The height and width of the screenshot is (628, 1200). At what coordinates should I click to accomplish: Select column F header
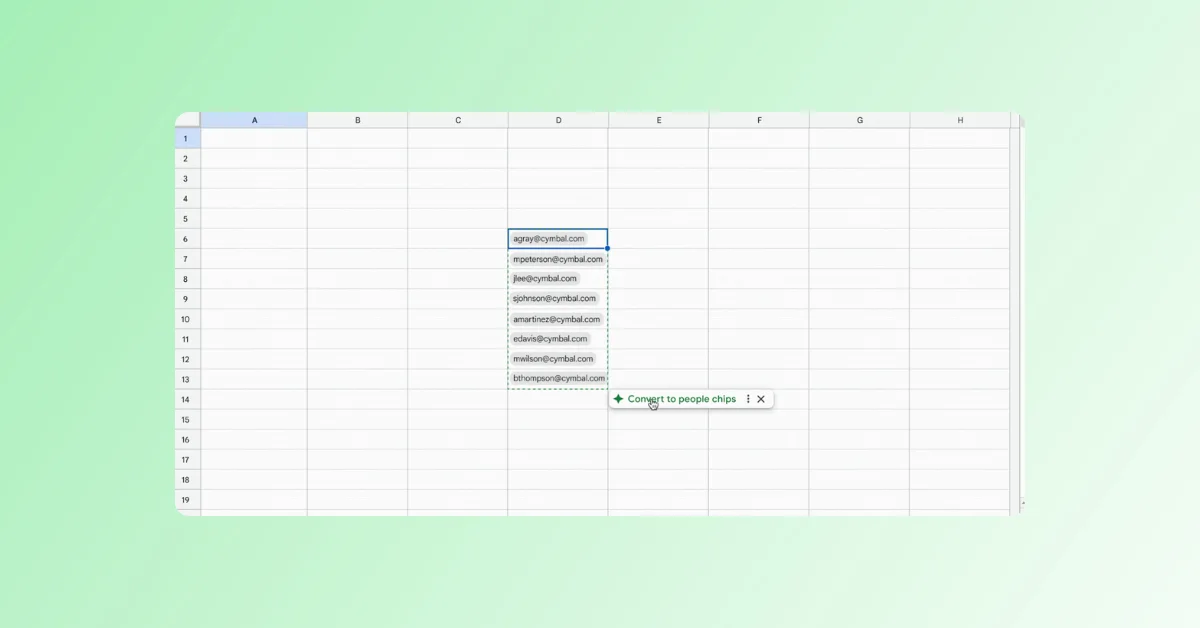pos(759,120)
